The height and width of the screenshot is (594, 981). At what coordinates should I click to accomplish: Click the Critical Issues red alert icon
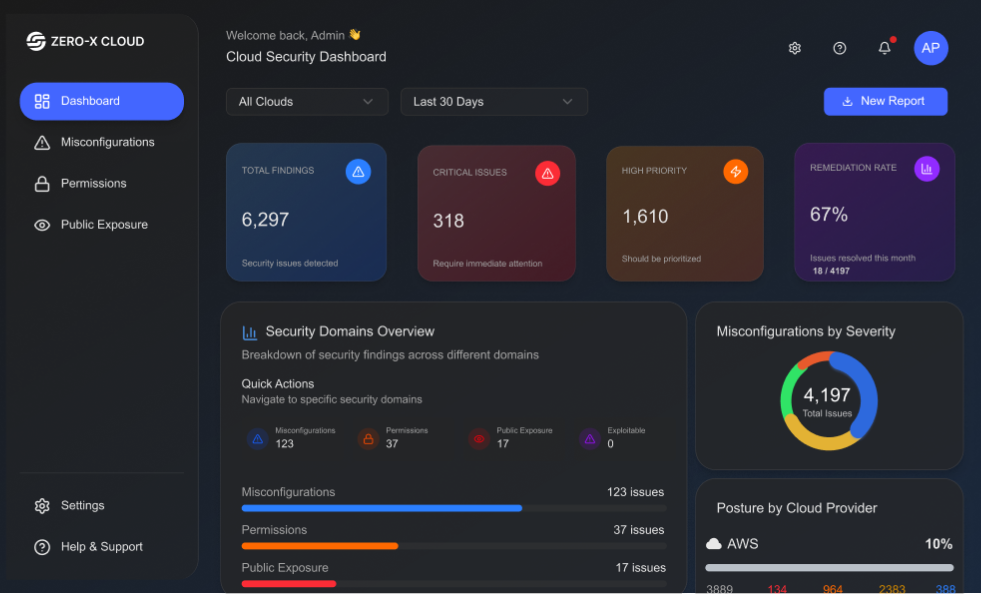547,174
